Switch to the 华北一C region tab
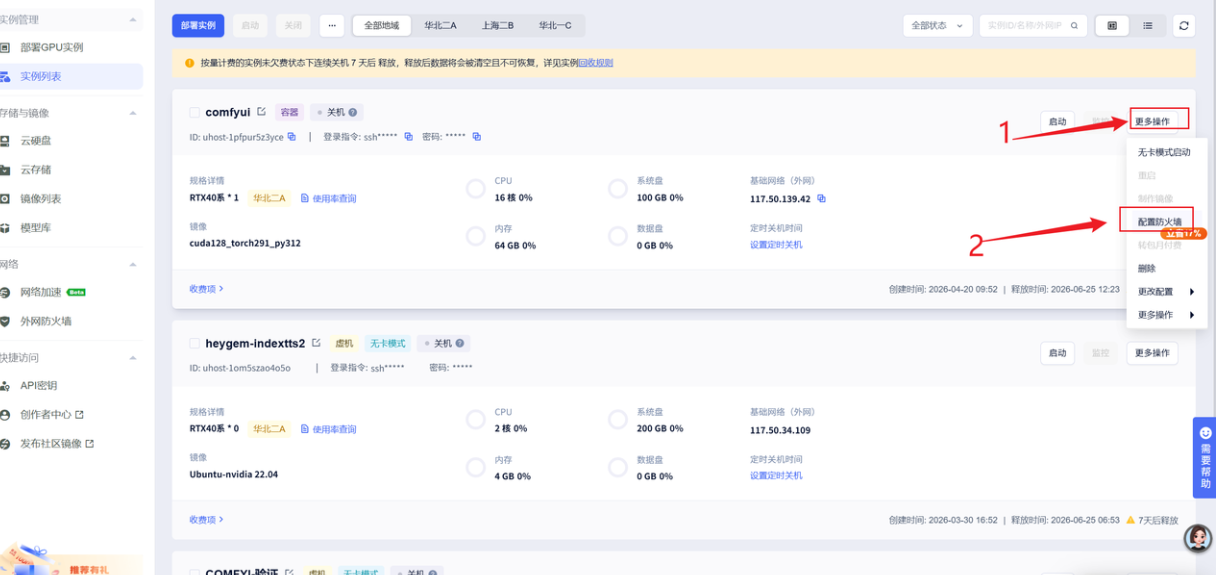This screenshot has width=1216, height=575. pos(555,26)
